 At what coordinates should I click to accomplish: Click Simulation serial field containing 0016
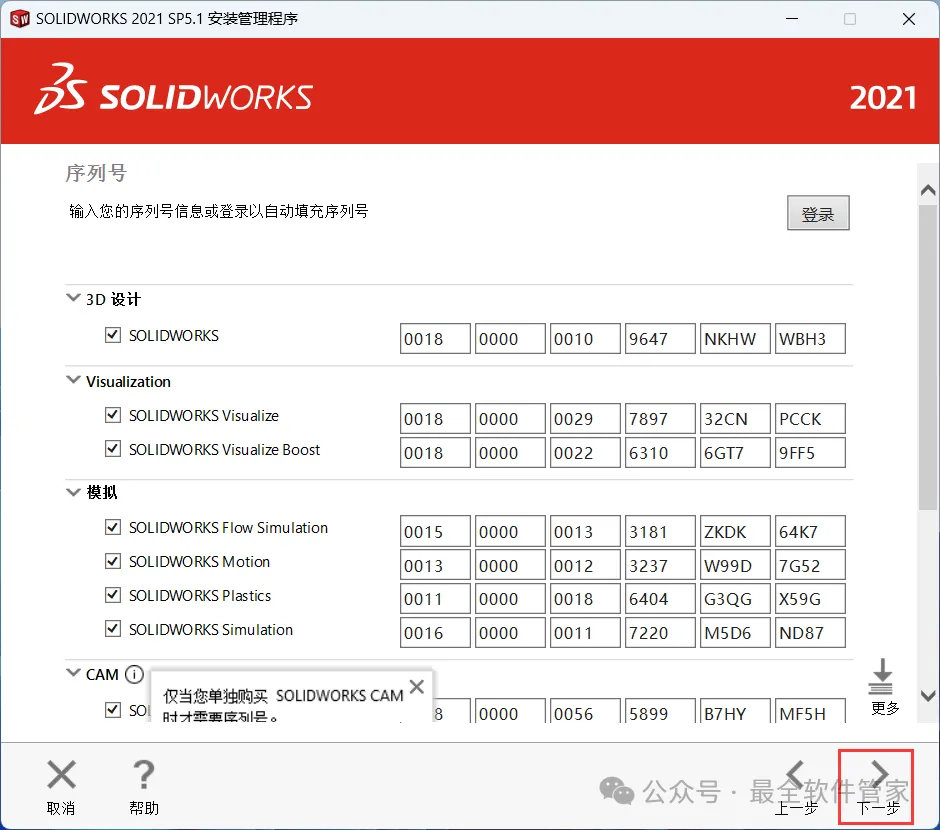(435, 632)
